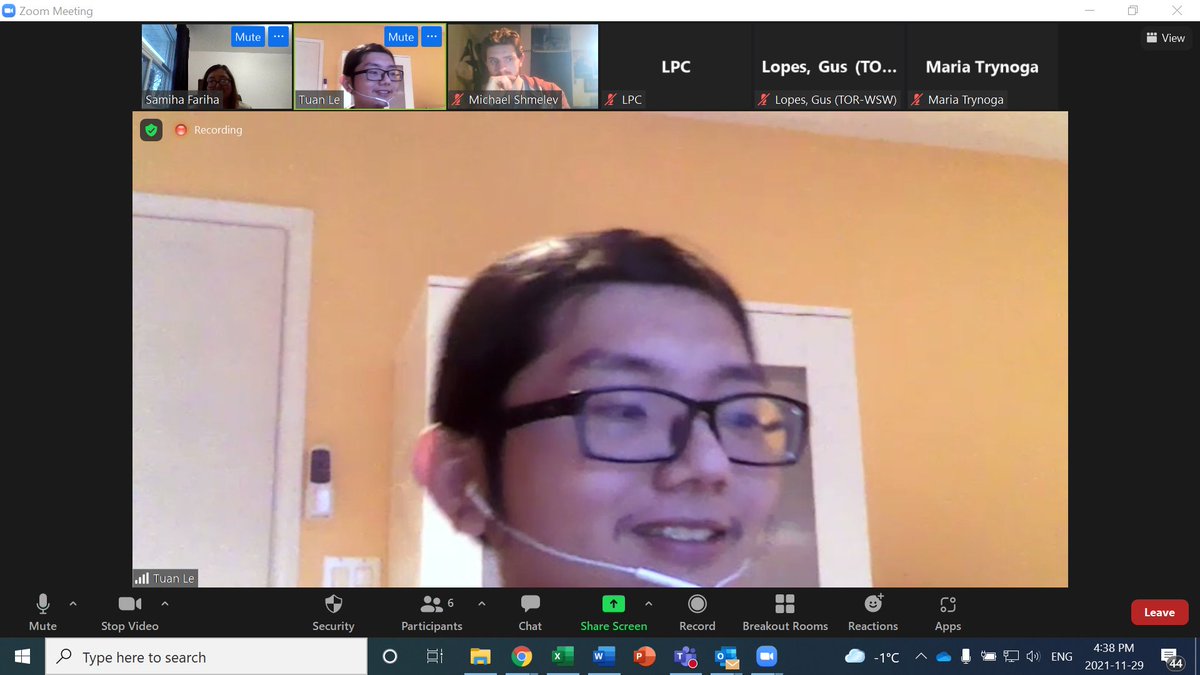Select Michael Shmelev's video thumbnail
The image size is (1200, 675).
(x=523, y=67)
